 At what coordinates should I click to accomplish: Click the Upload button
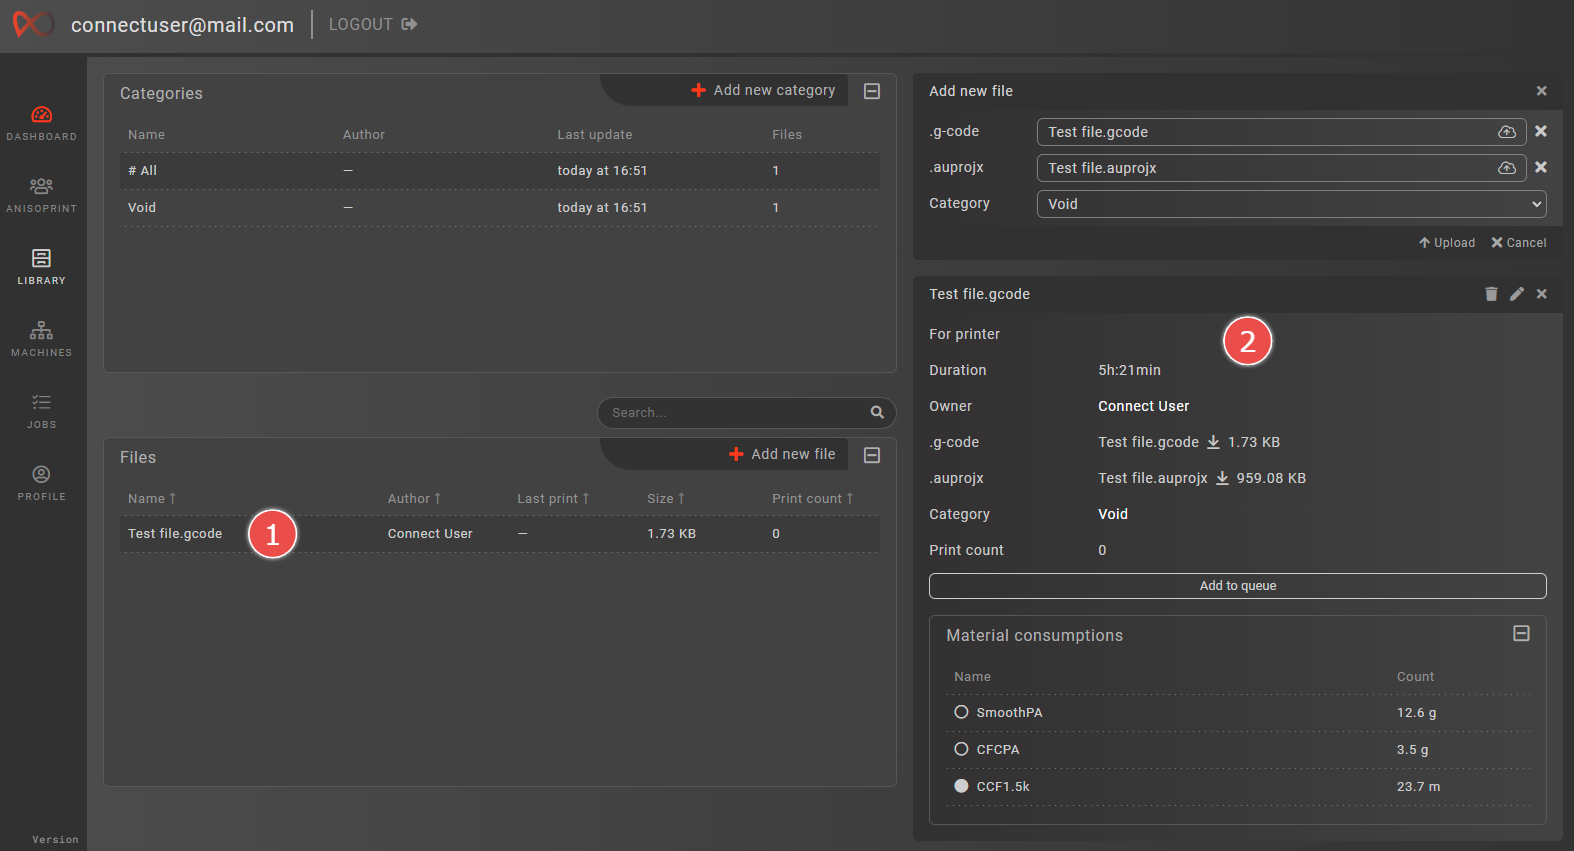[1447, 243]
